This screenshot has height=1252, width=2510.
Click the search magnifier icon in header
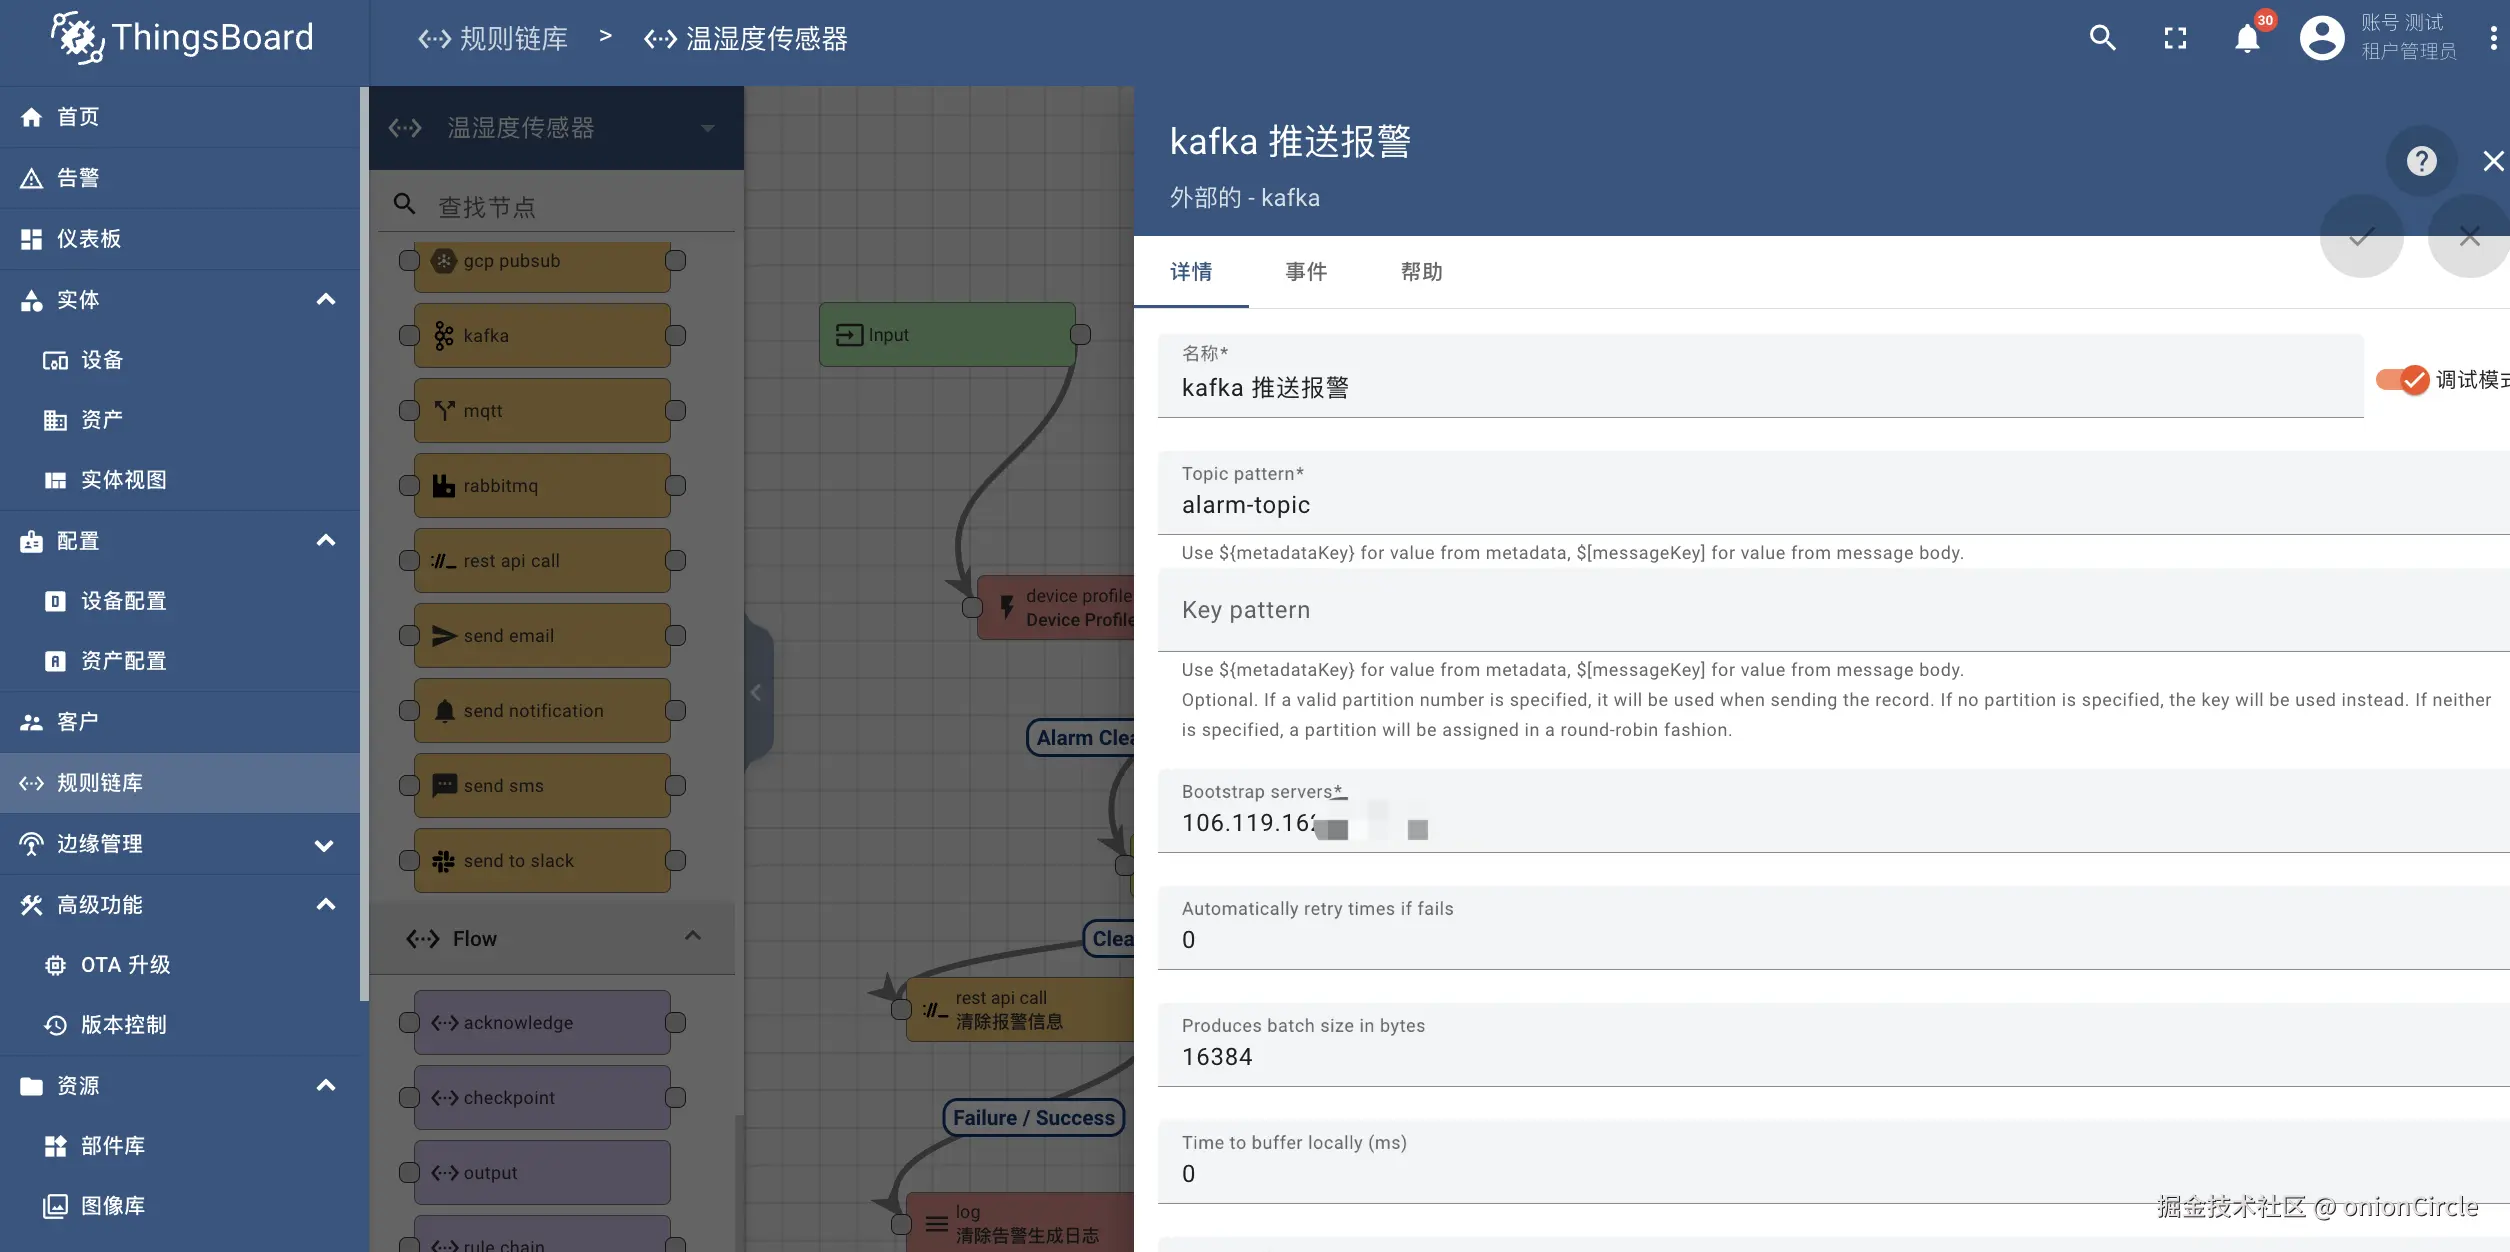(x=2102, y=38)
